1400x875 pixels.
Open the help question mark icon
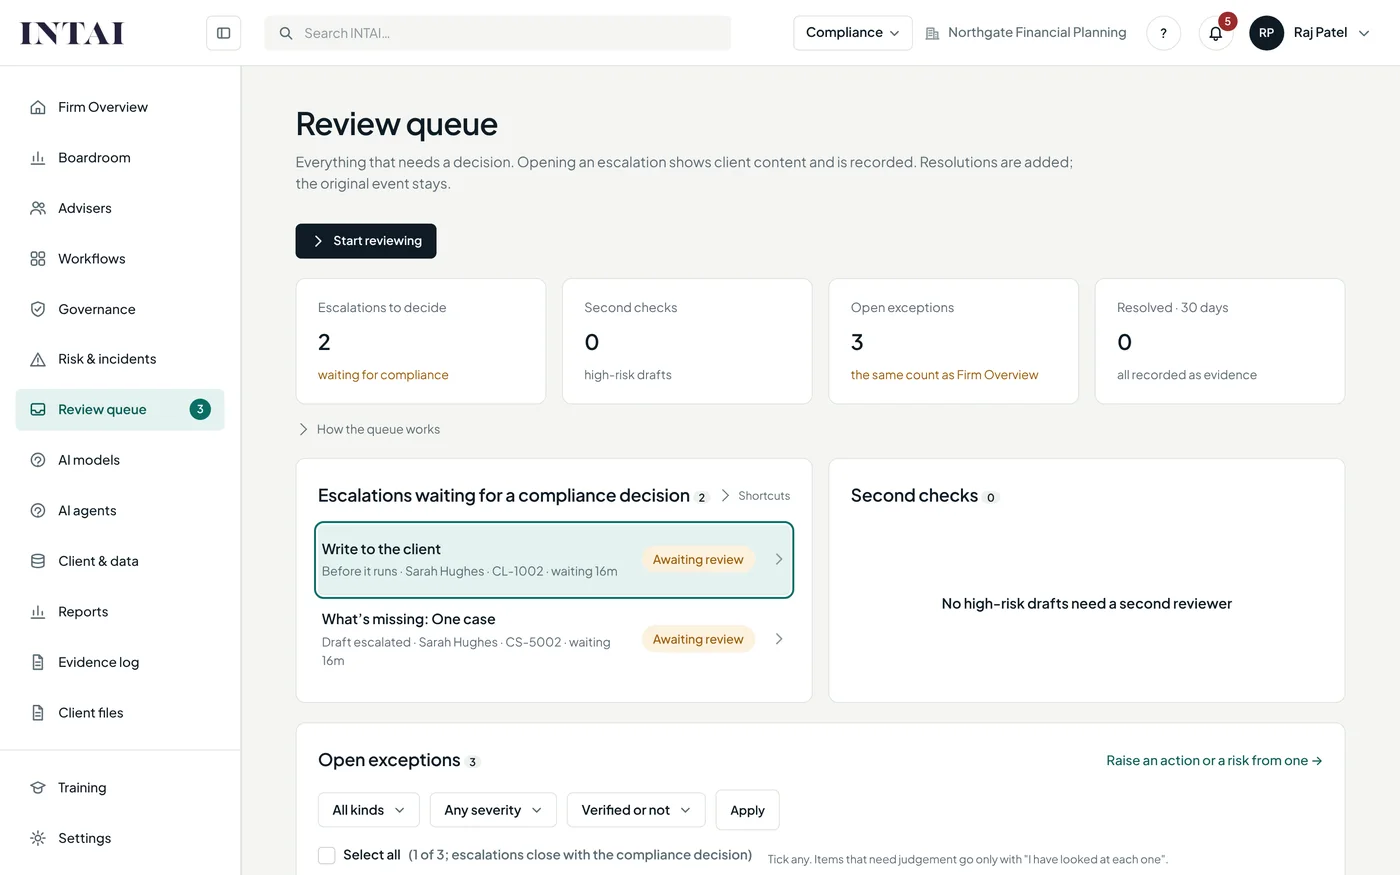coord(1163,33)
